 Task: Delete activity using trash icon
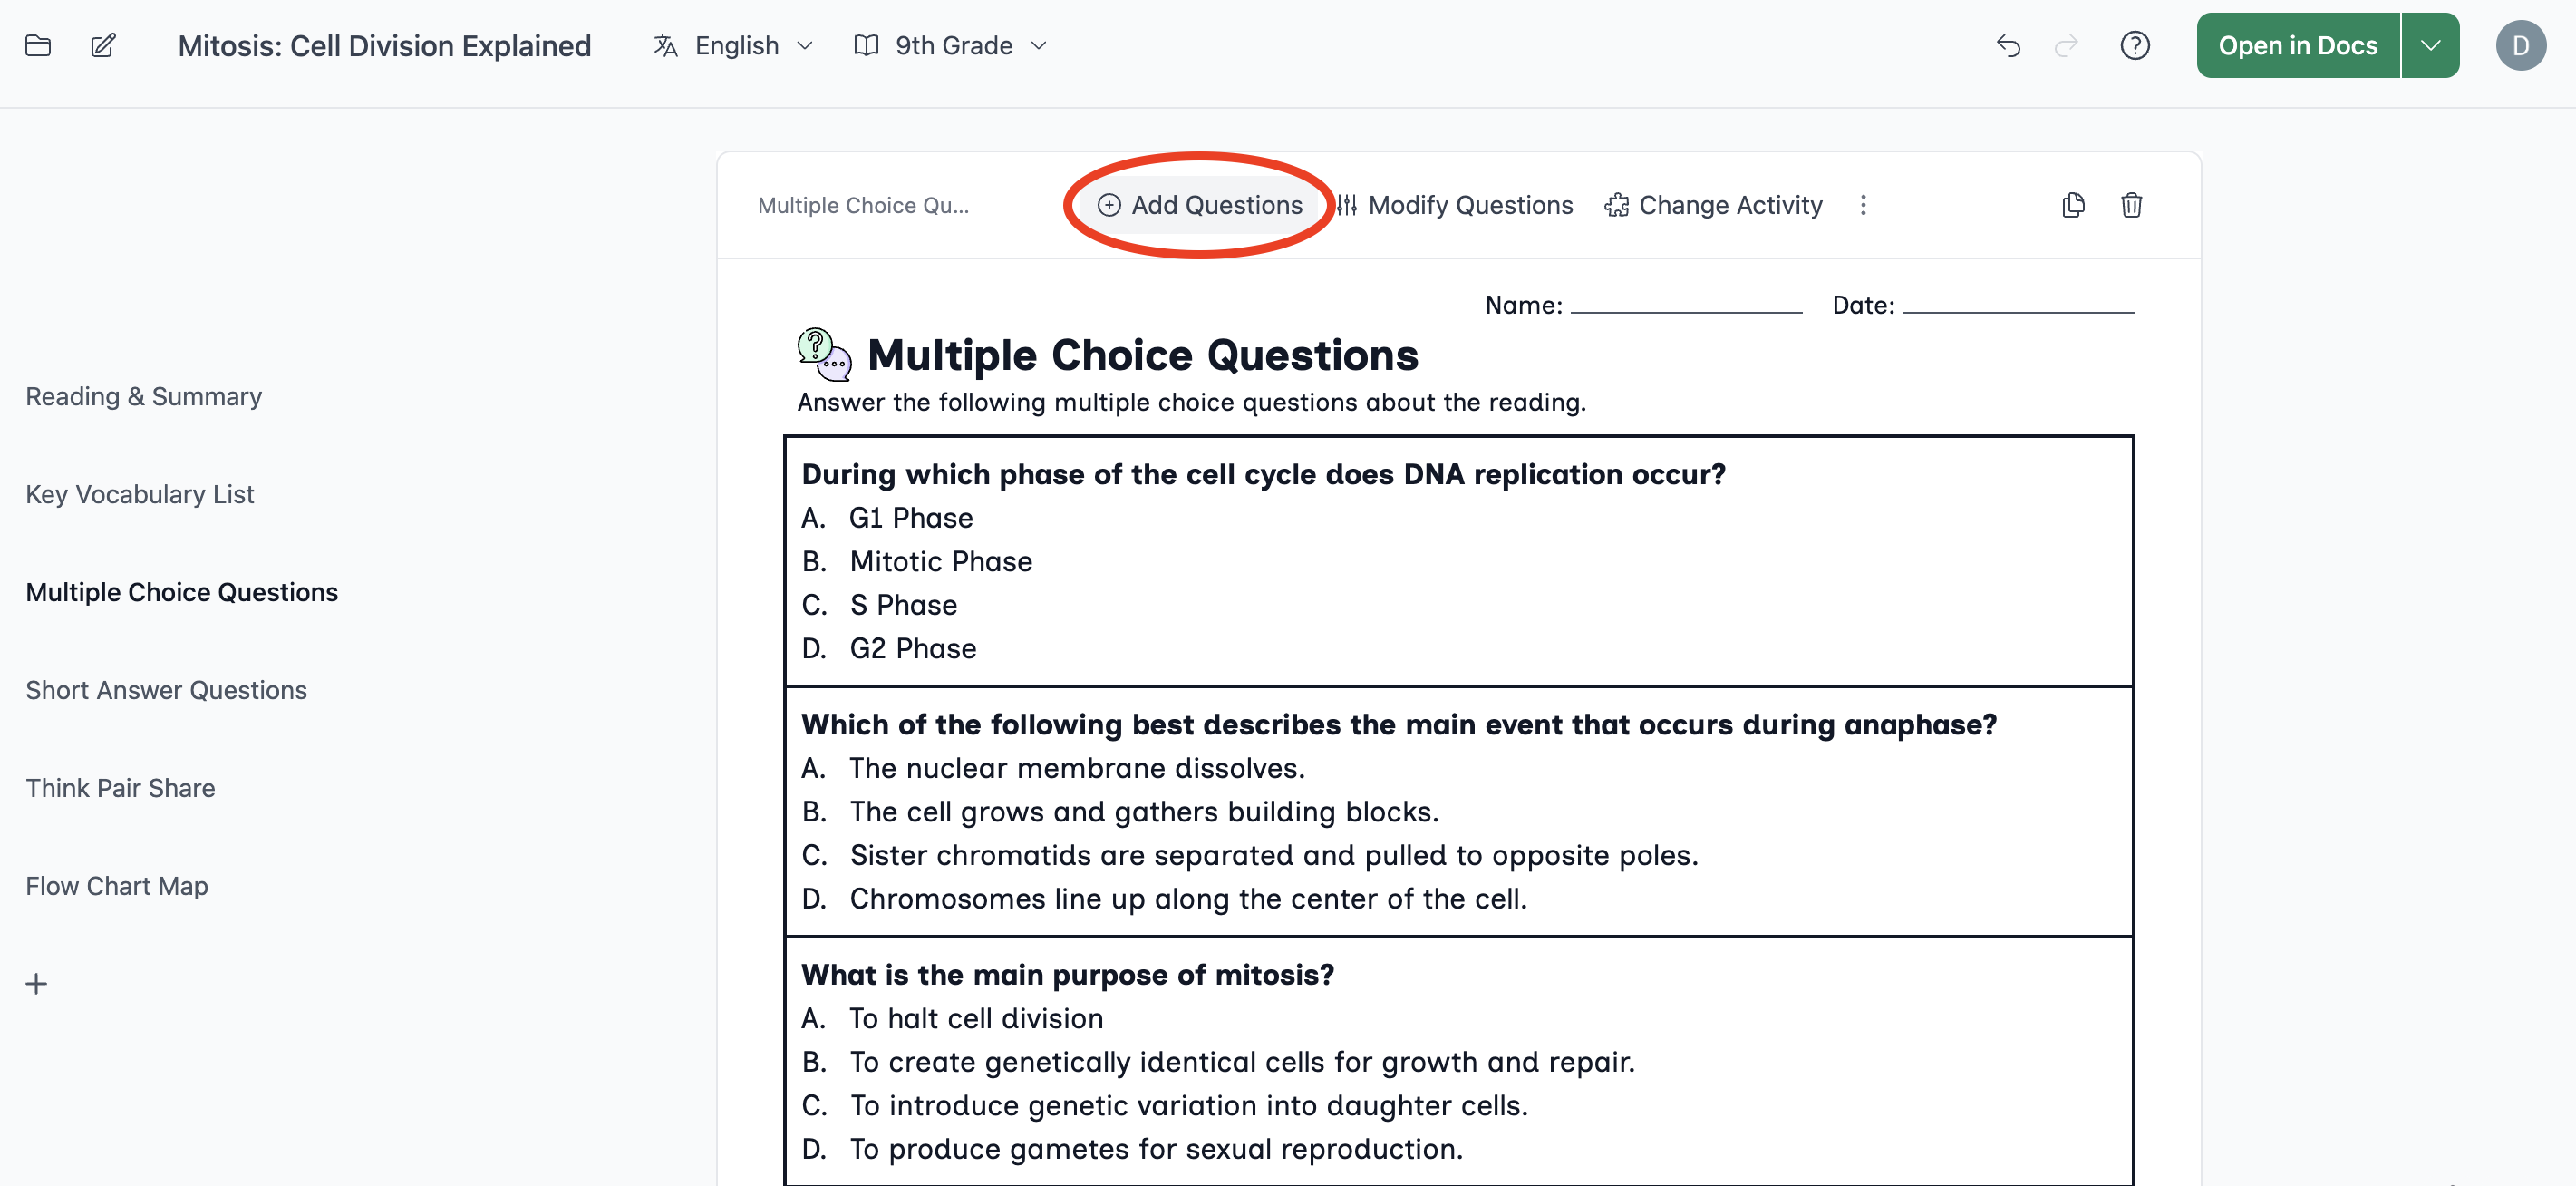tap(2131, 205)
